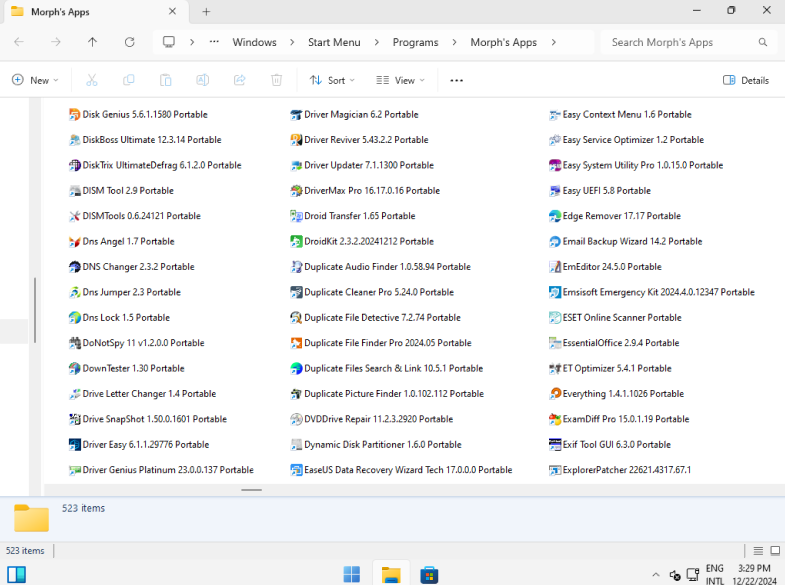Click the Easy System Utility Pro icon
Image resolution: width=785 pixels, height=585 pixels.
click(555, 165)
